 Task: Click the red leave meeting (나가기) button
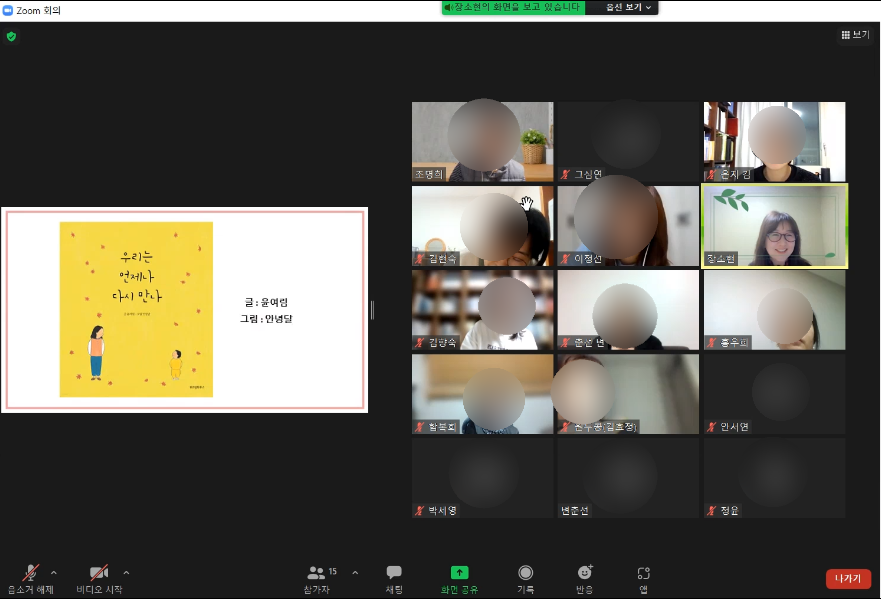[847, 578]
